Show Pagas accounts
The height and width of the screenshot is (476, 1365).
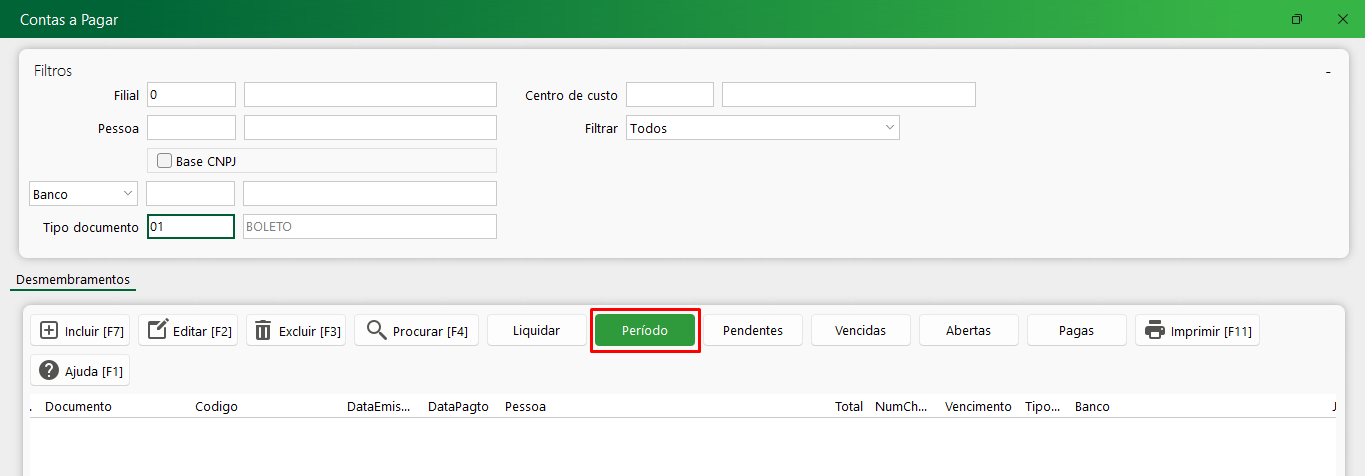(1076, 330)
